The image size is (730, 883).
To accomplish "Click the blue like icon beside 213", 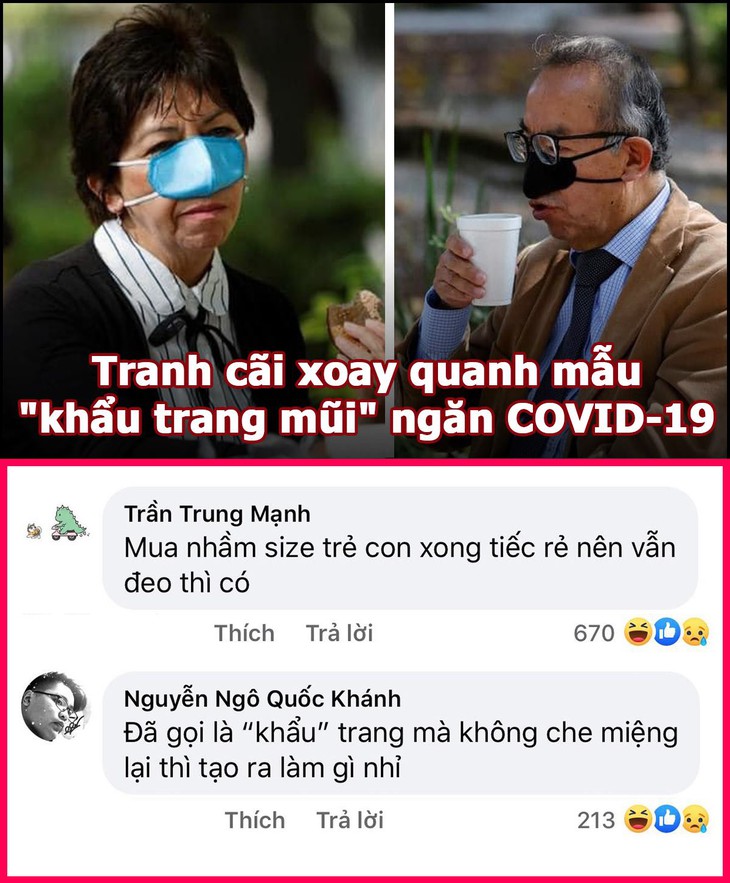I will (667, 819).
